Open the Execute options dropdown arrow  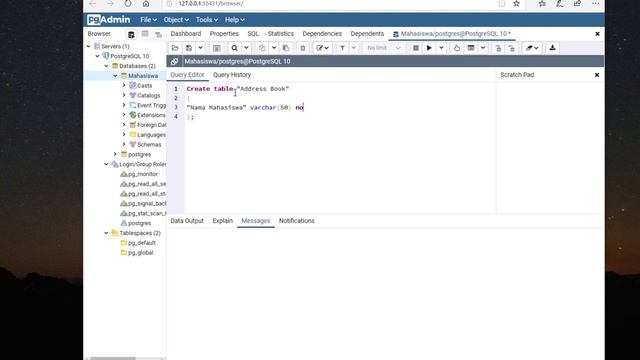[x=441, y=48]
